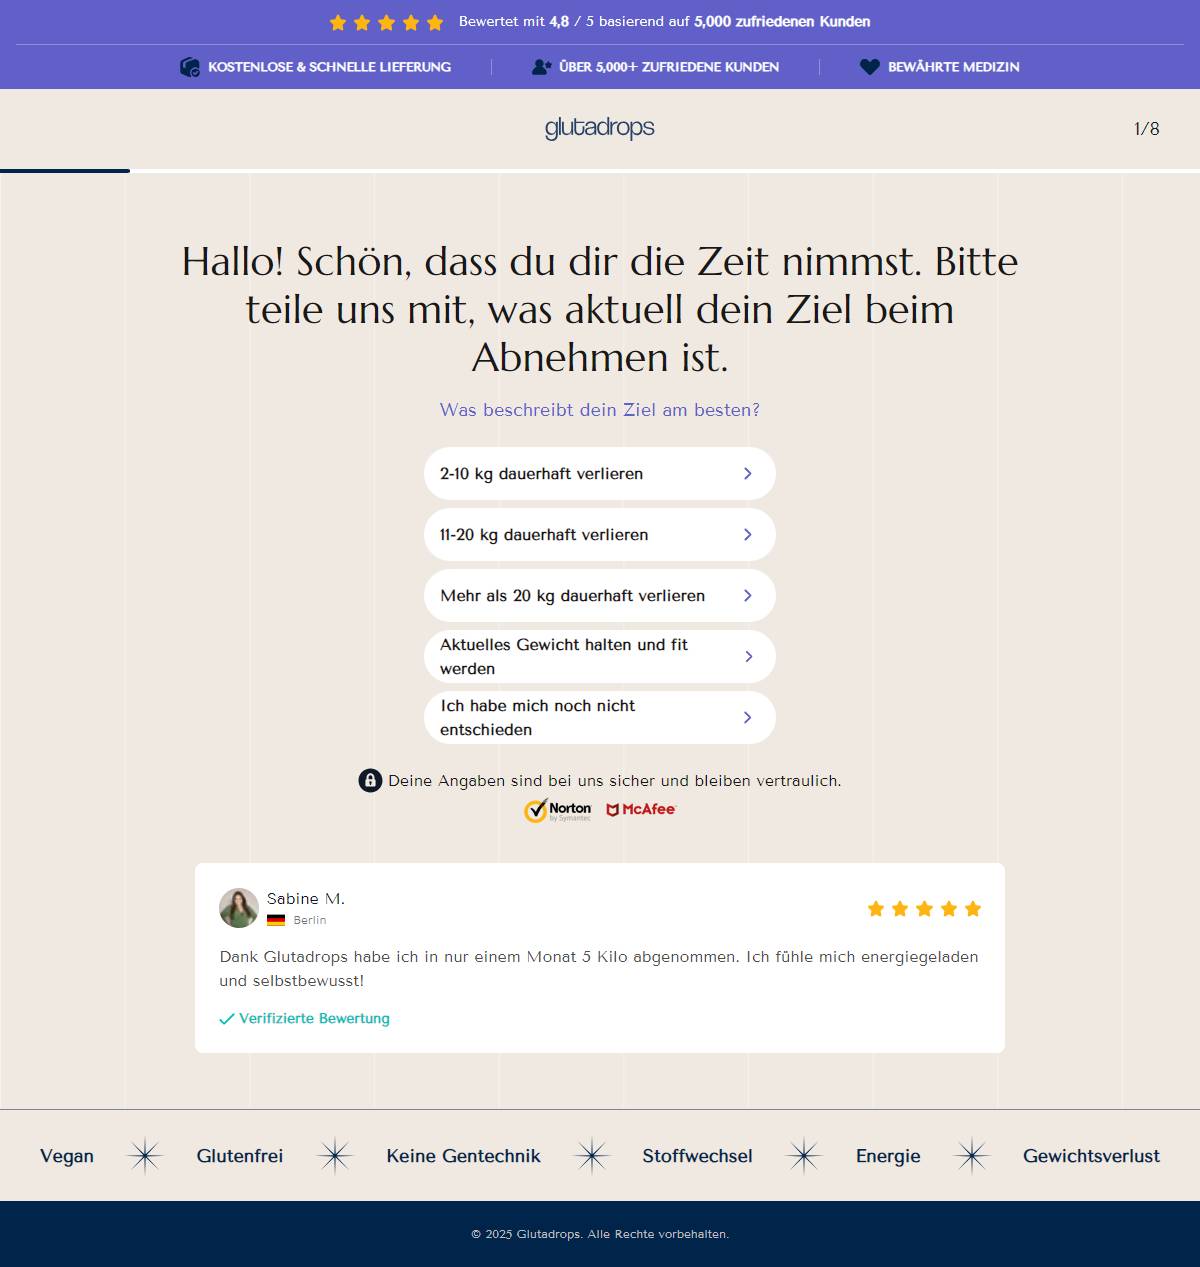Select the option '2-10 kg dauerhaft verlieren'
The width and height of the screenshot is (1200, 1267).
coord(599,474)
